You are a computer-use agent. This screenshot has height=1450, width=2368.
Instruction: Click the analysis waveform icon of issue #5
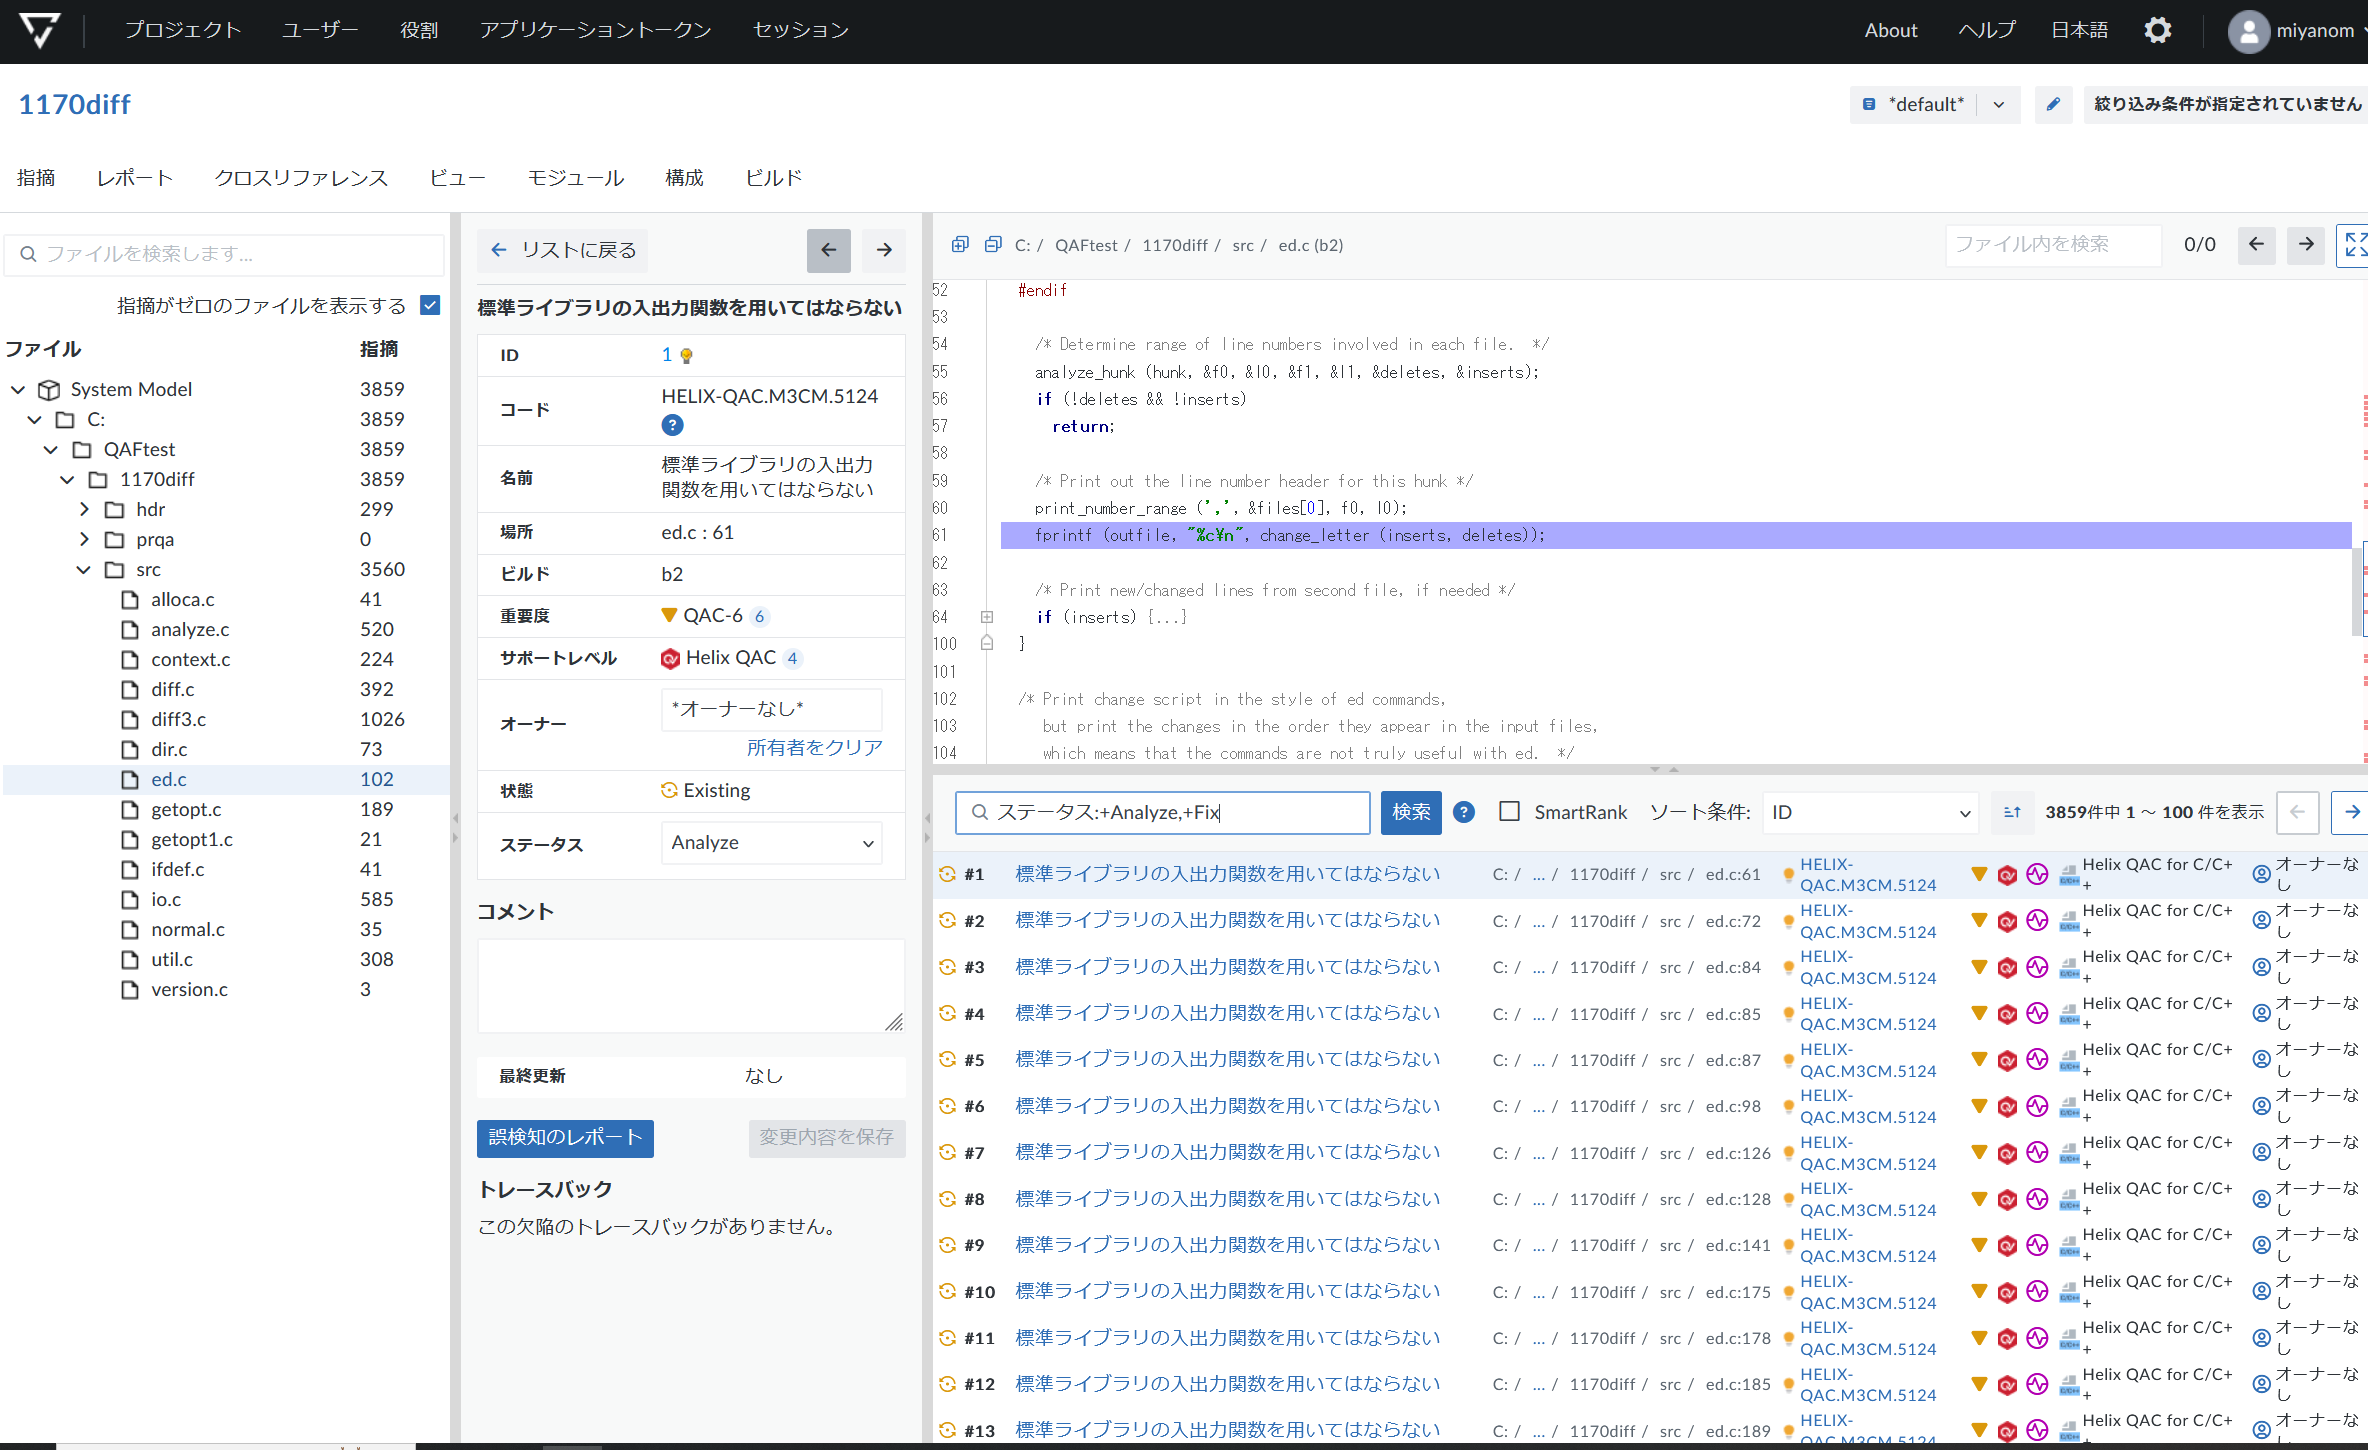(x=2037, y=1060)
